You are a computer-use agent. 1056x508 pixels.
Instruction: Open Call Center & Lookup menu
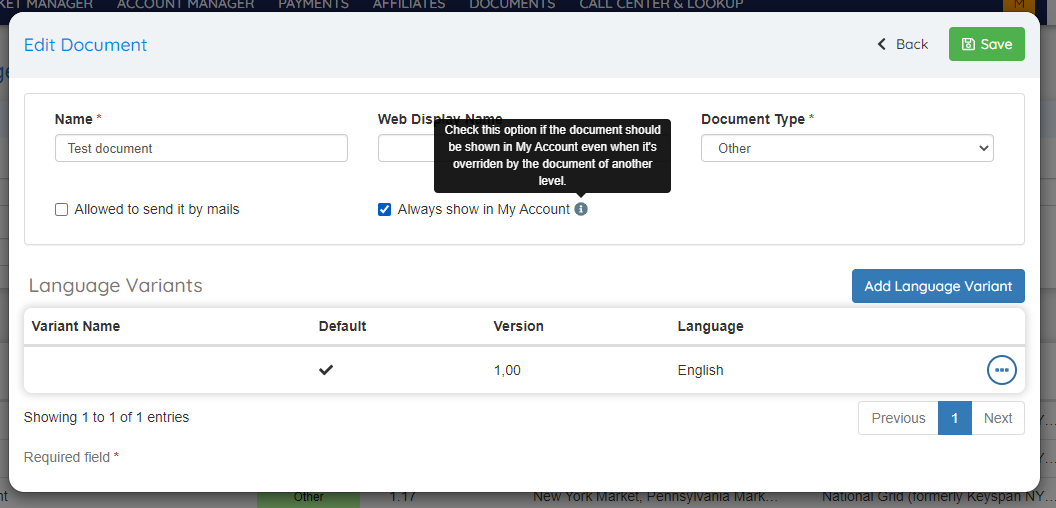[661, 5]
